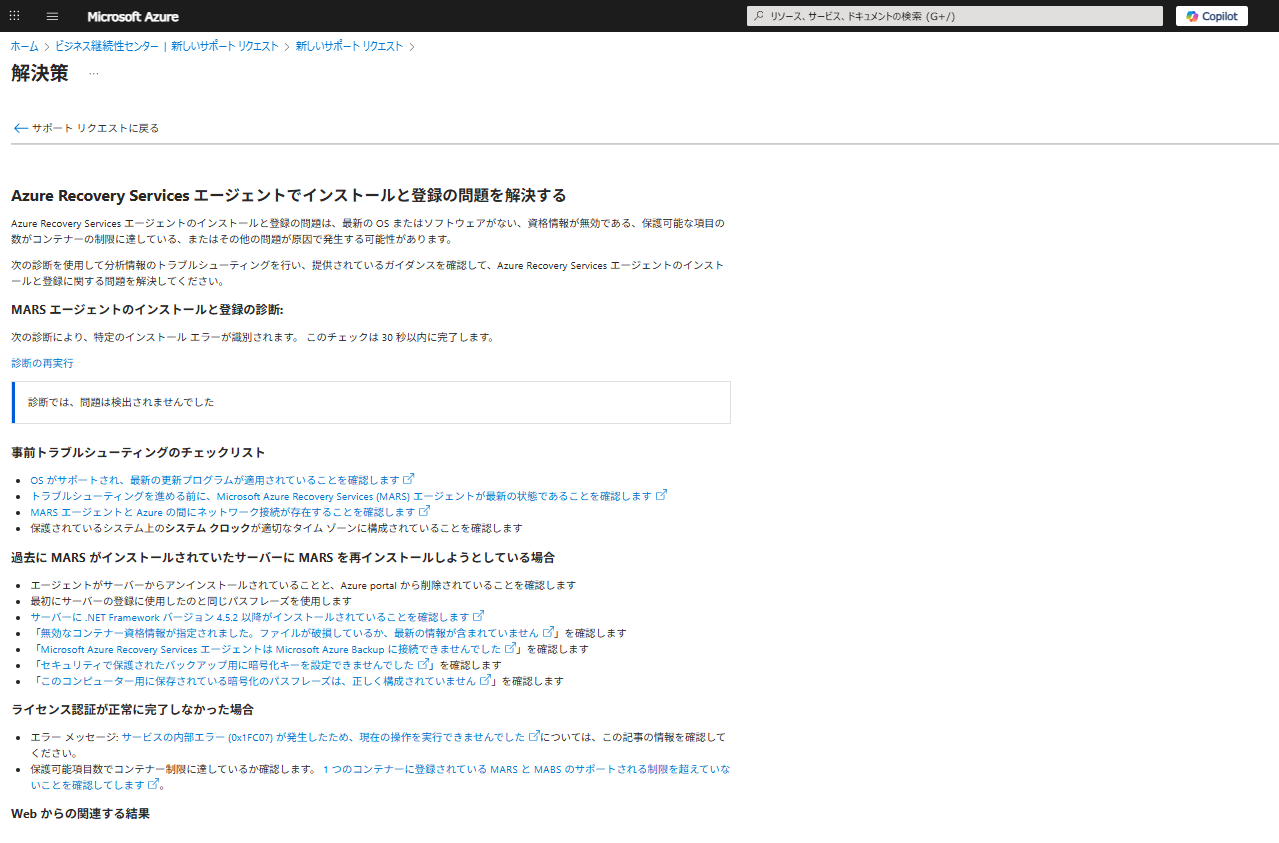Screen dimensions: 1279x843
Task: Open the portal hamburger menu
Action: point(52,16)
